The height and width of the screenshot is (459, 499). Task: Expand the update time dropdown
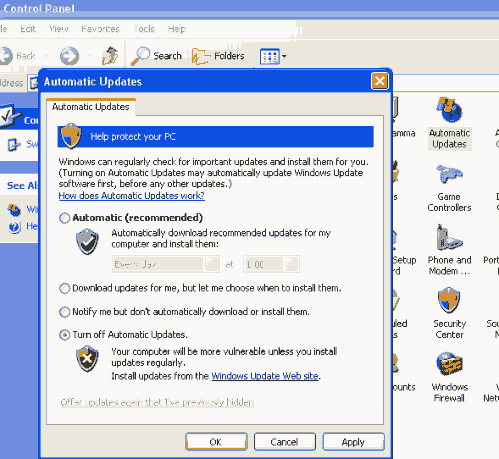coord(291,264)
